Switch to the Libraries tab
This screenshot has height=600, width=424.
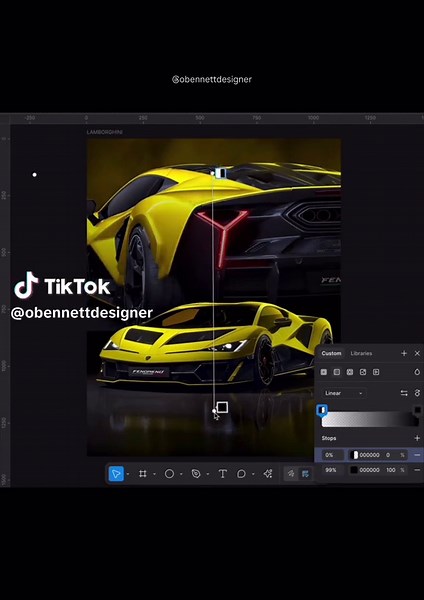coord(361,353)
